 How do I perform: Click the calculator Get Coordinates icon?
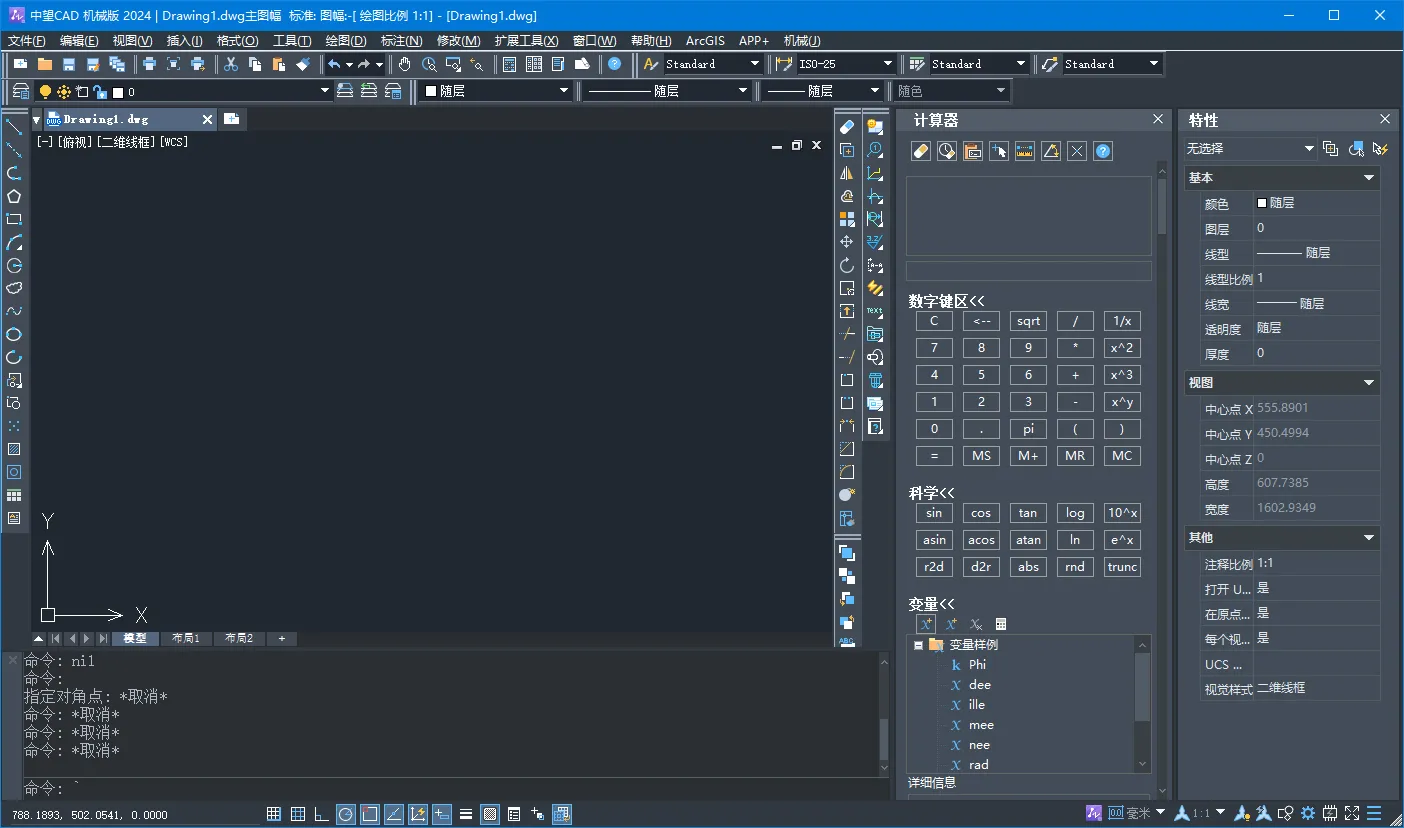(998, 151)
